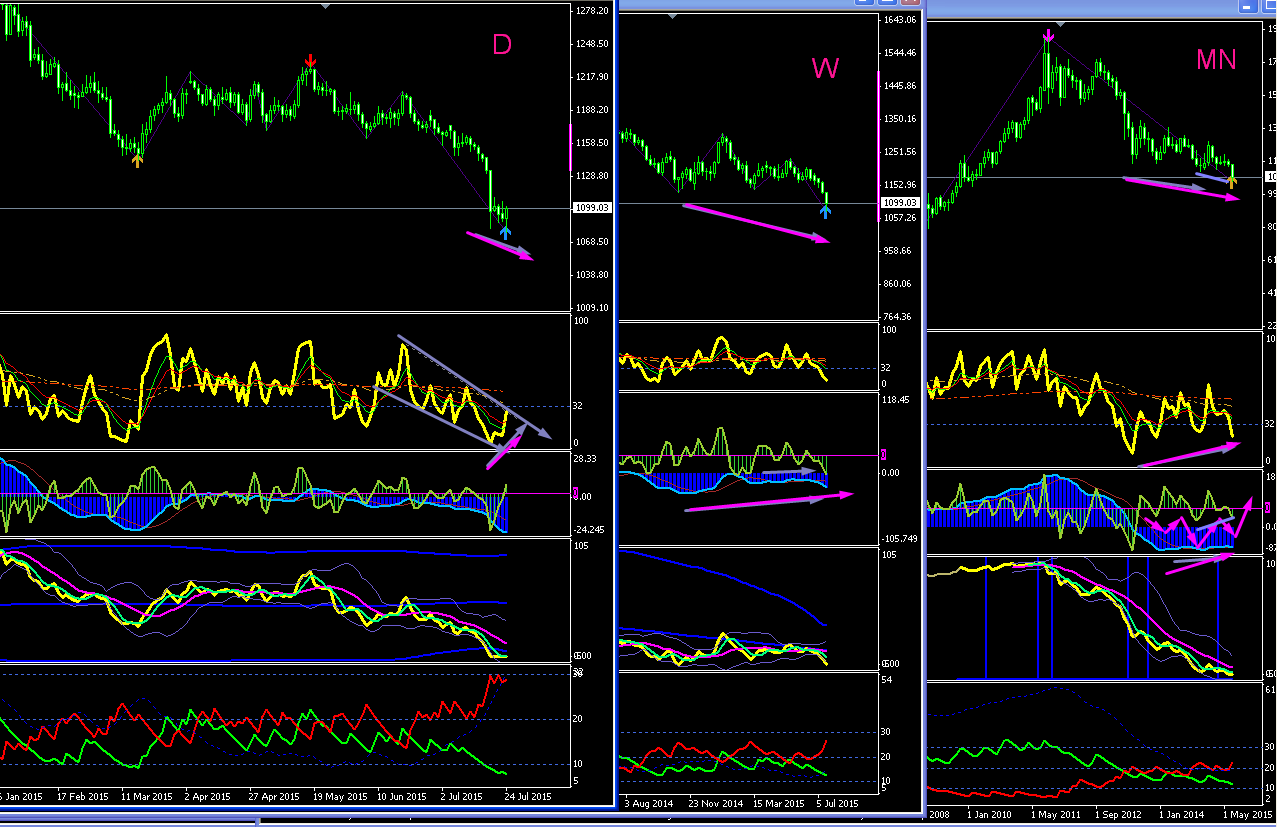The image size is (1277, 827).
Task: Click the 1251.56 price level on the W scale
Action: tap(901, 152)
